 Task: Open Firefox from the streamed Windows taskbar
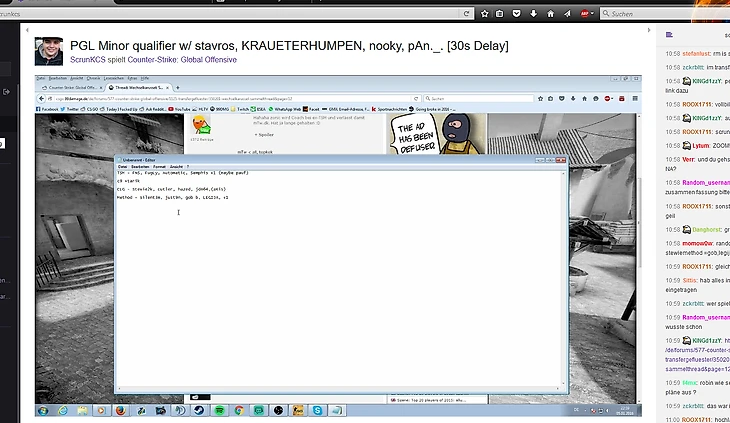click(x=119, y=410)
